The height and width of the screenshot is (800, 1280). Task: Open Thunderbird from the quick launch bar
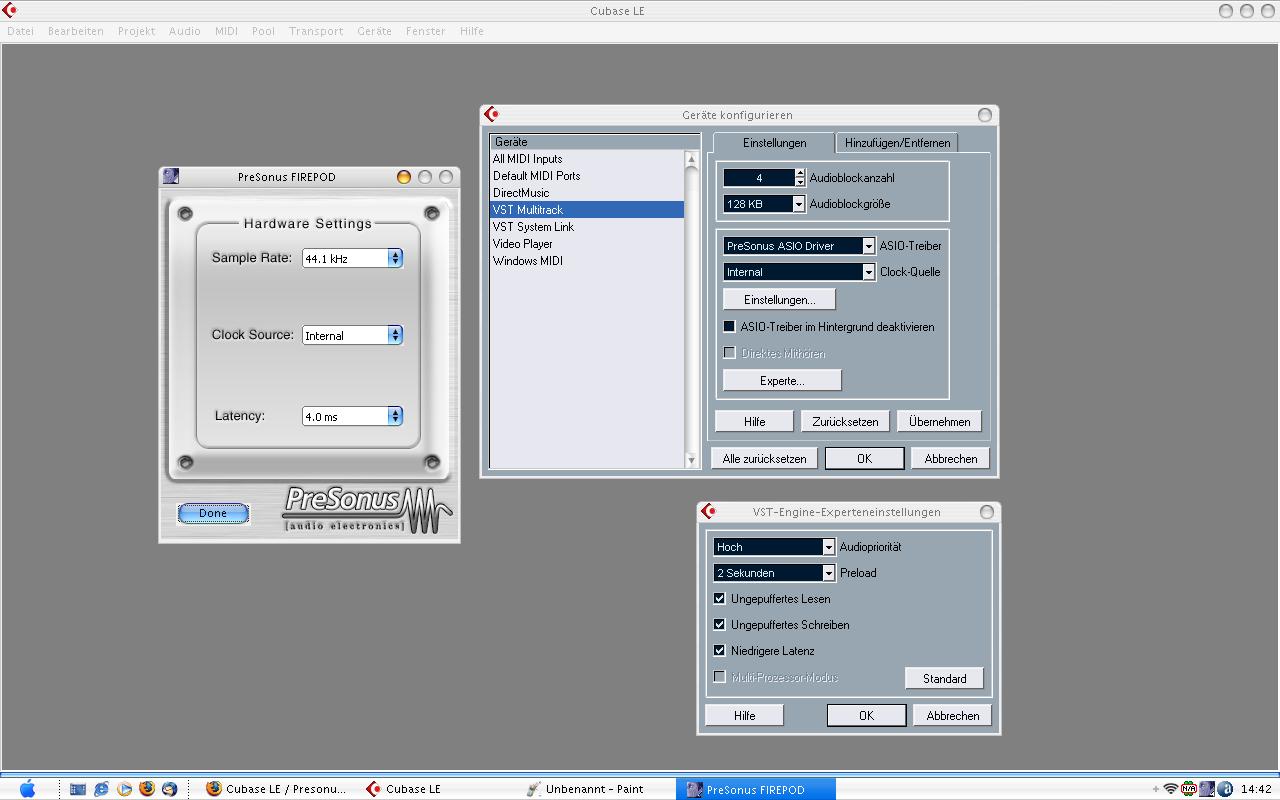tap(169, 789)
